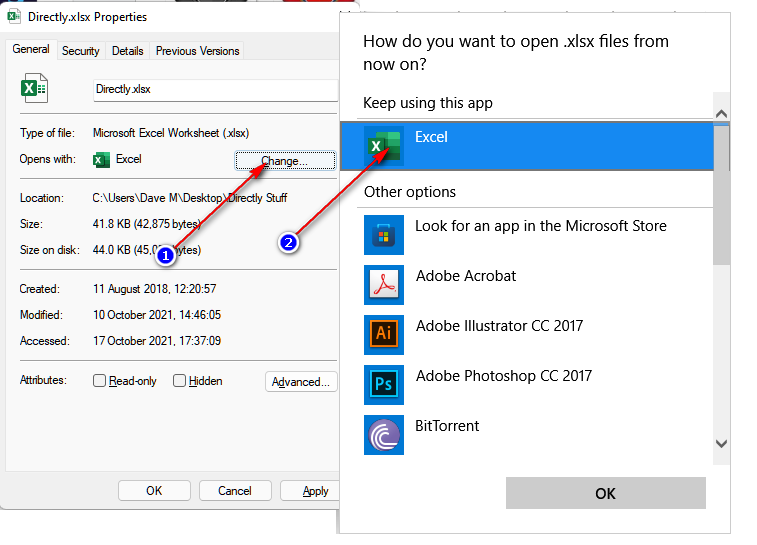This screenshot has height=545, width=757.
Task: Select the highlighted 'Excel' label
Action: click(431, 137)
